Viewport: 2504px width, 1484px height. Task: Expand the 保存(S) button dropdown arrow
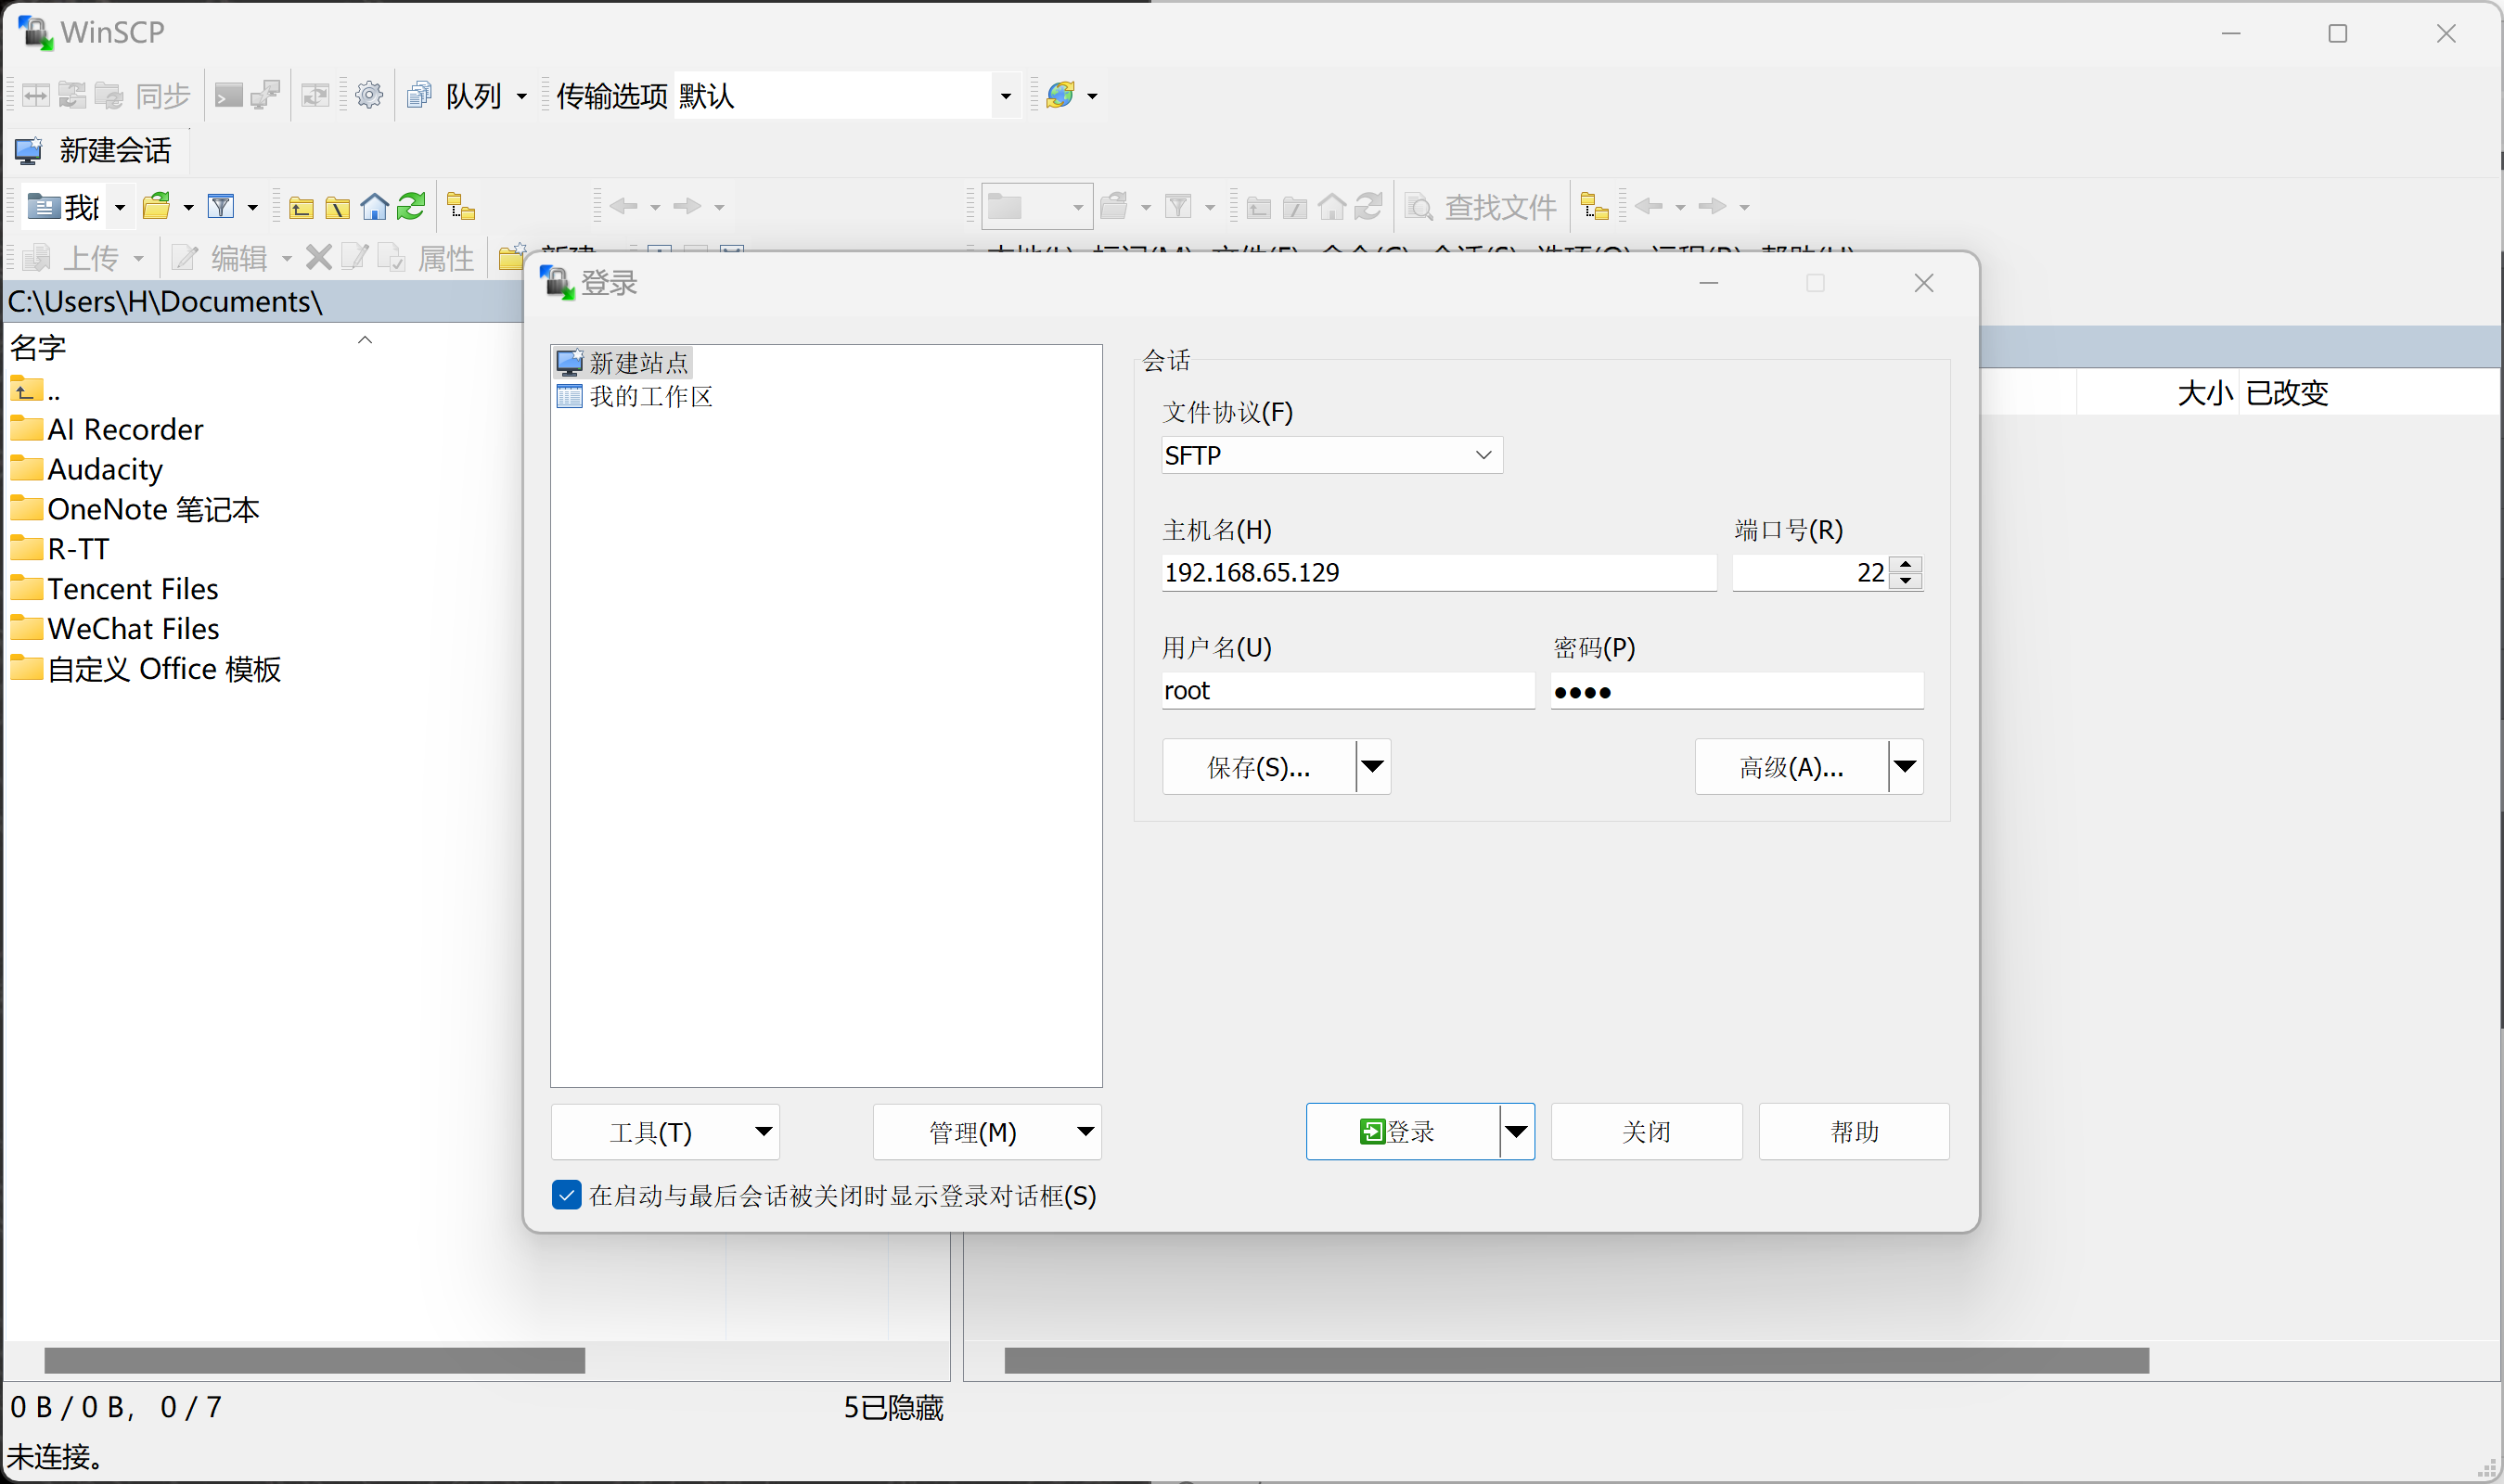point(1373,767)
